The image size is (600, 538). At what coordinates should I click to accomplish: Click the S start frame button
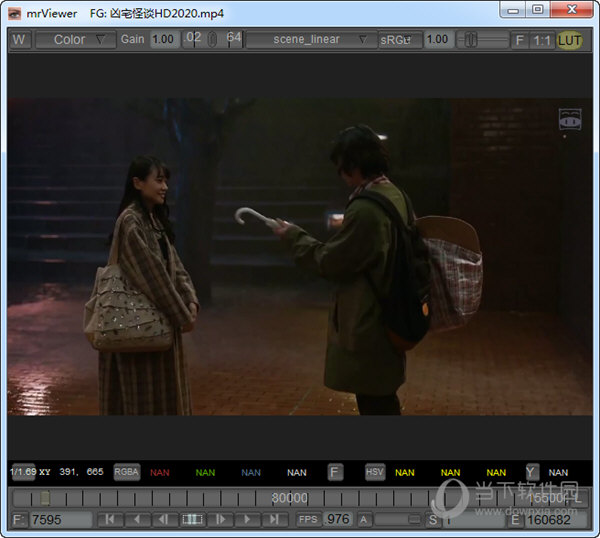click(433, 520)
